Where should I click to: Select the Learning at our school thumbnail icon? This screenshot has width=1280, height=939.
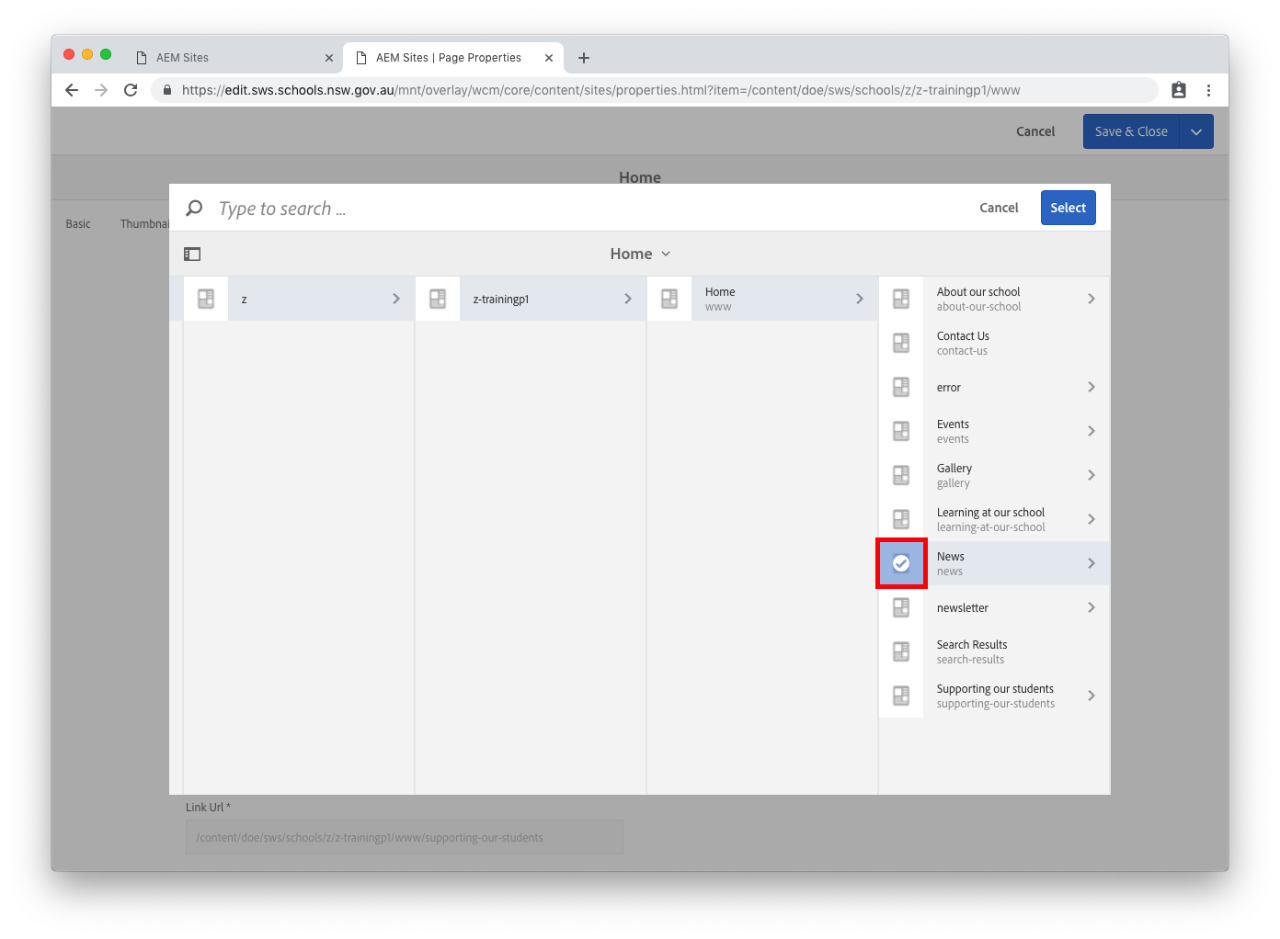[x=901, y=519]
